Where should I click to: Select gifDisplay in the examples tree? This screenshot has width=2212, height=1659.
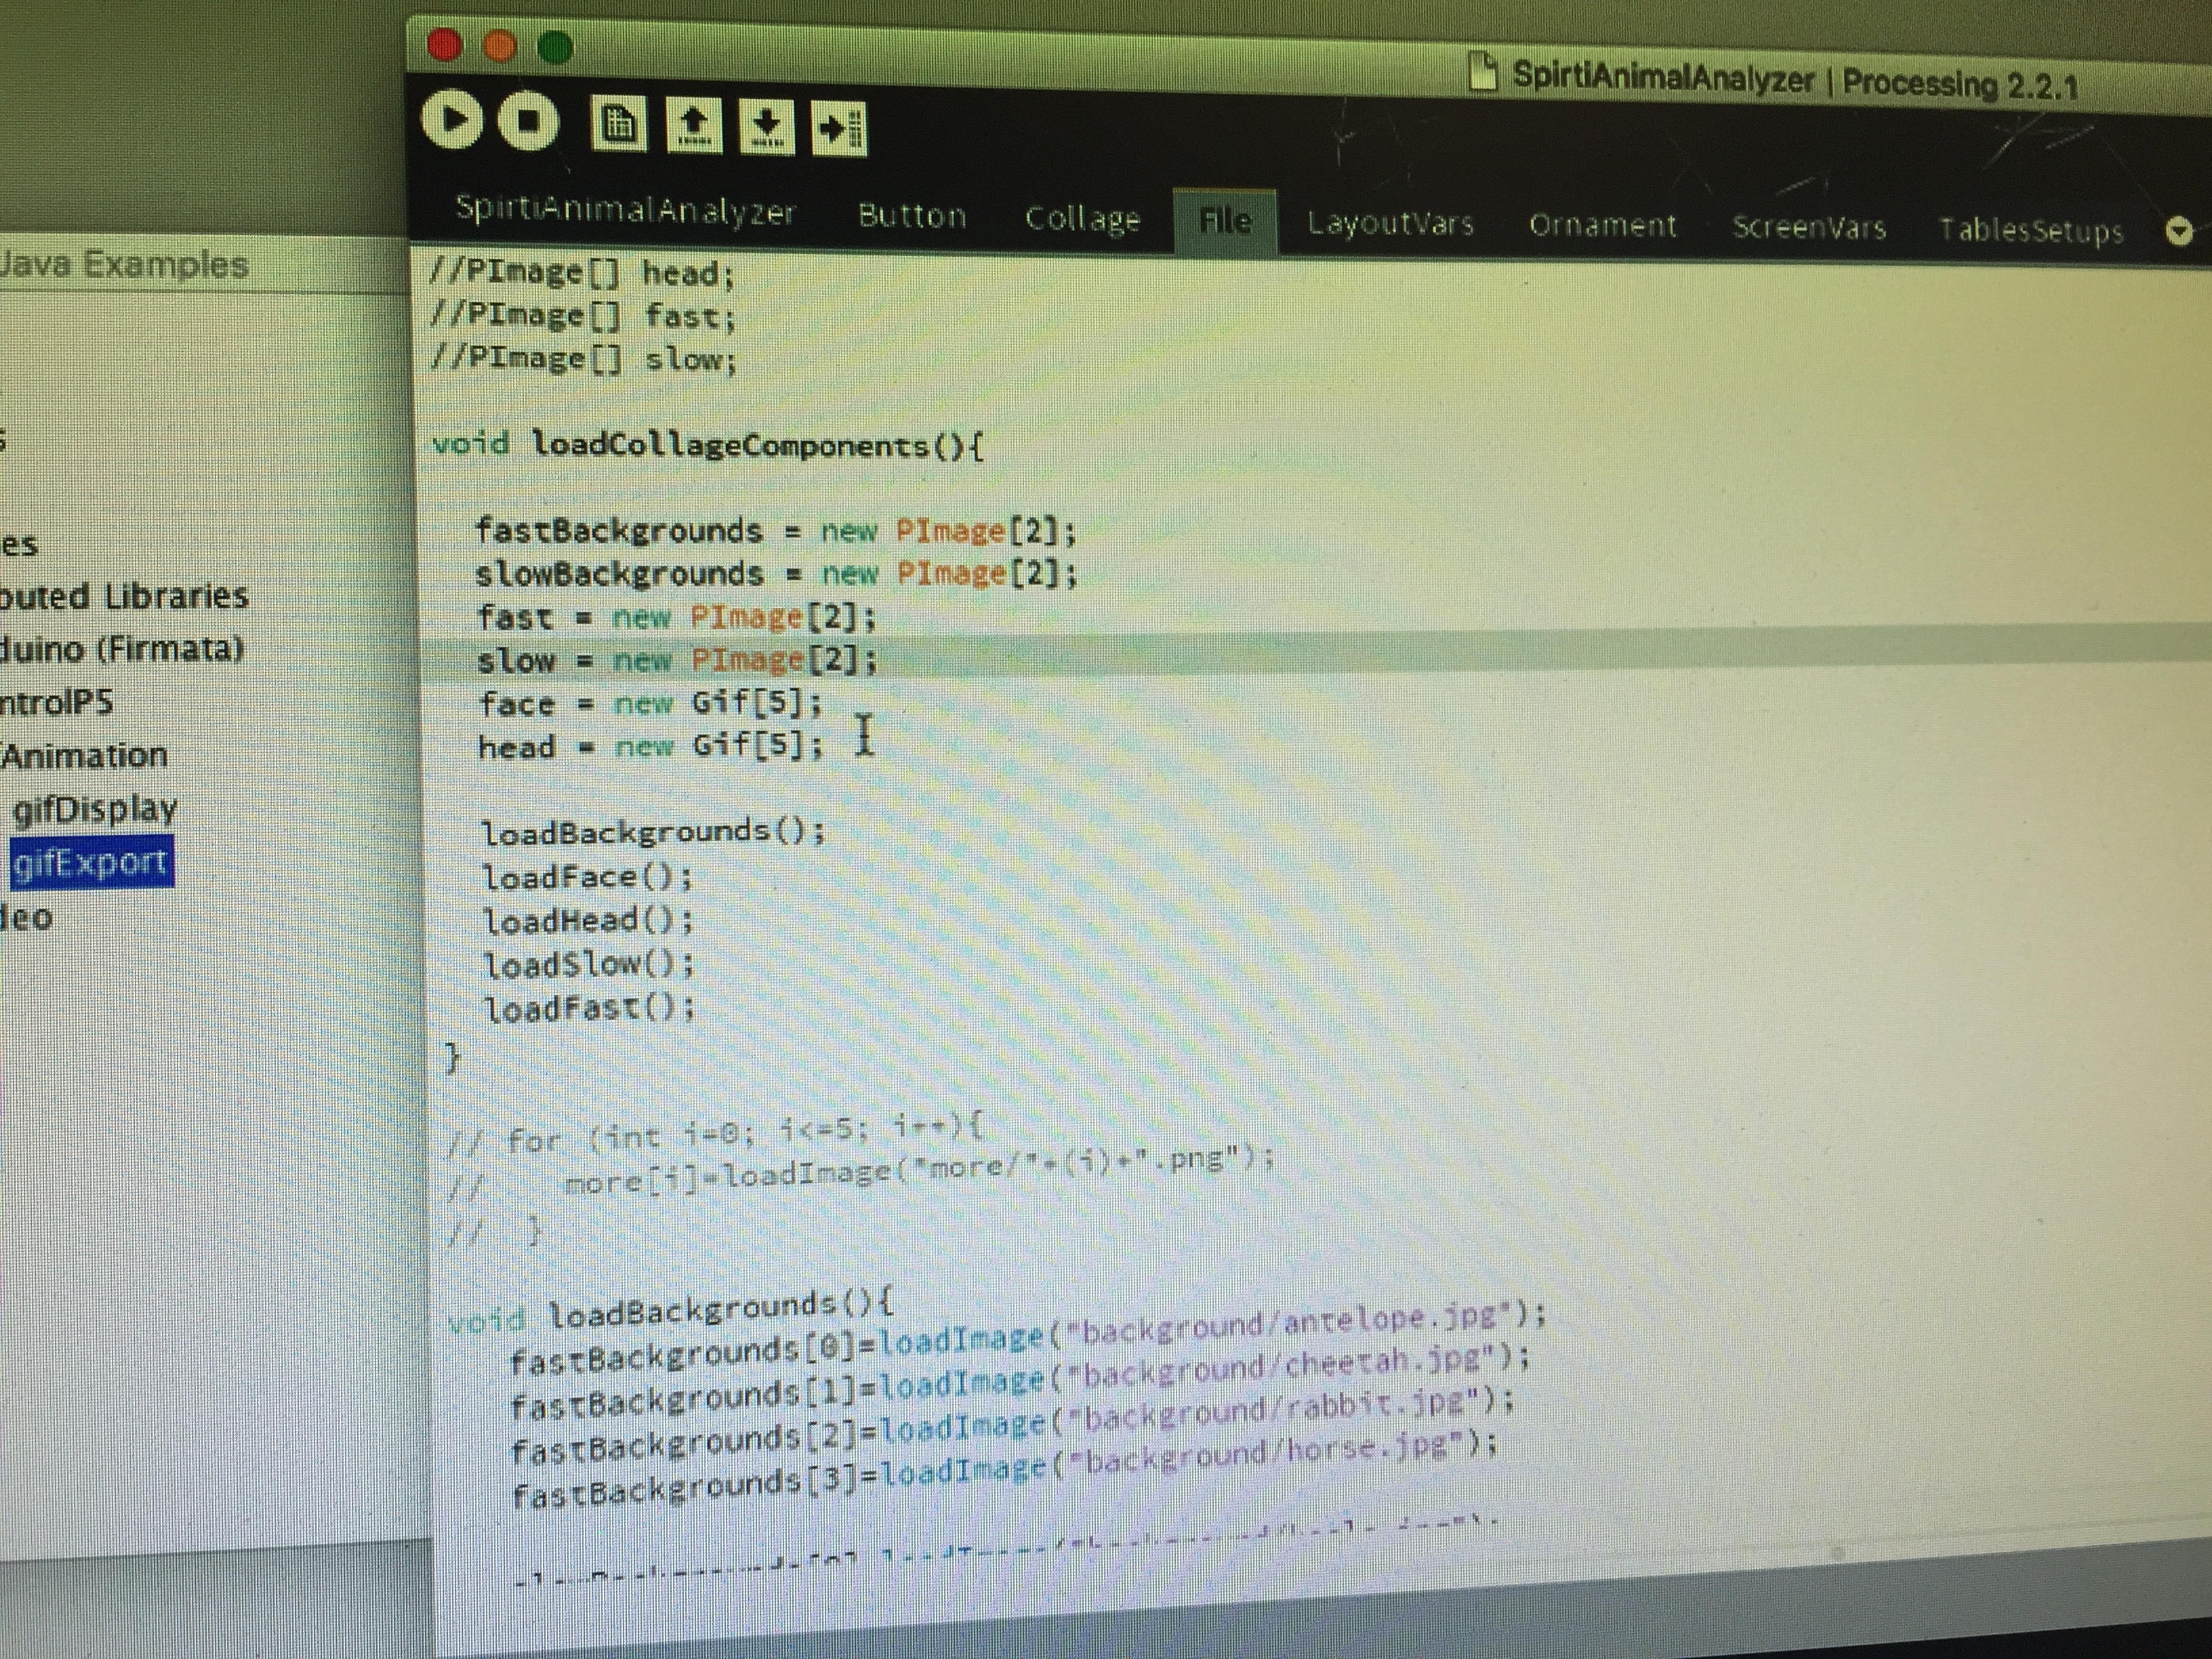pos(95,808)
